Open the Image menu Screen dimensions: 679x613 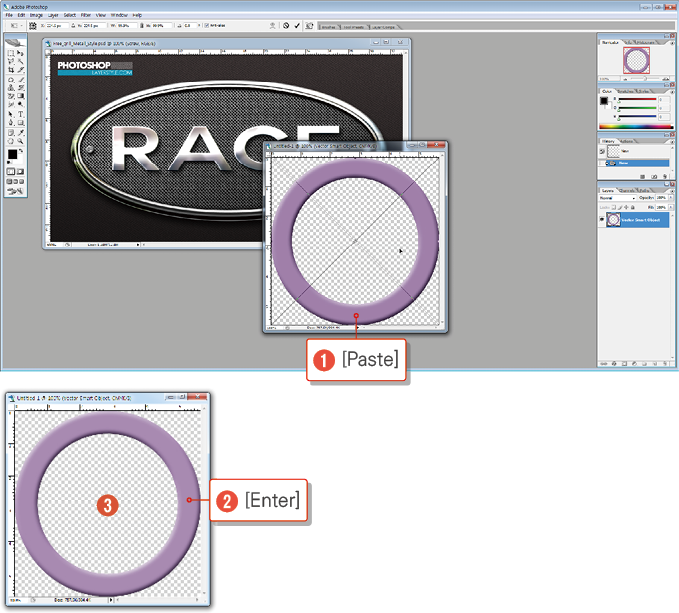[36, 15]
